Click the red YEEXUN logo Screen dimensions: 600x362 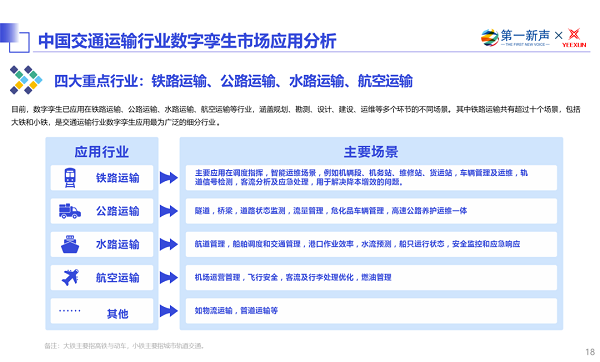click(x=574, y=38)
